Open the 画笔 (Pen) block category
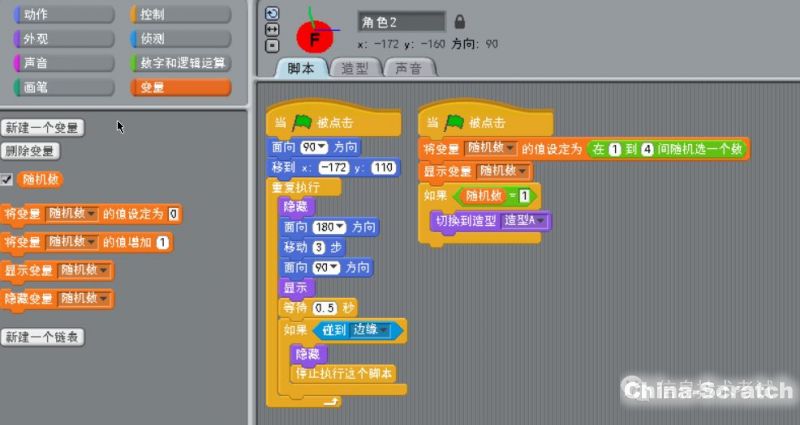This screenshot has height=425, width=800. (x=58, y=87)
